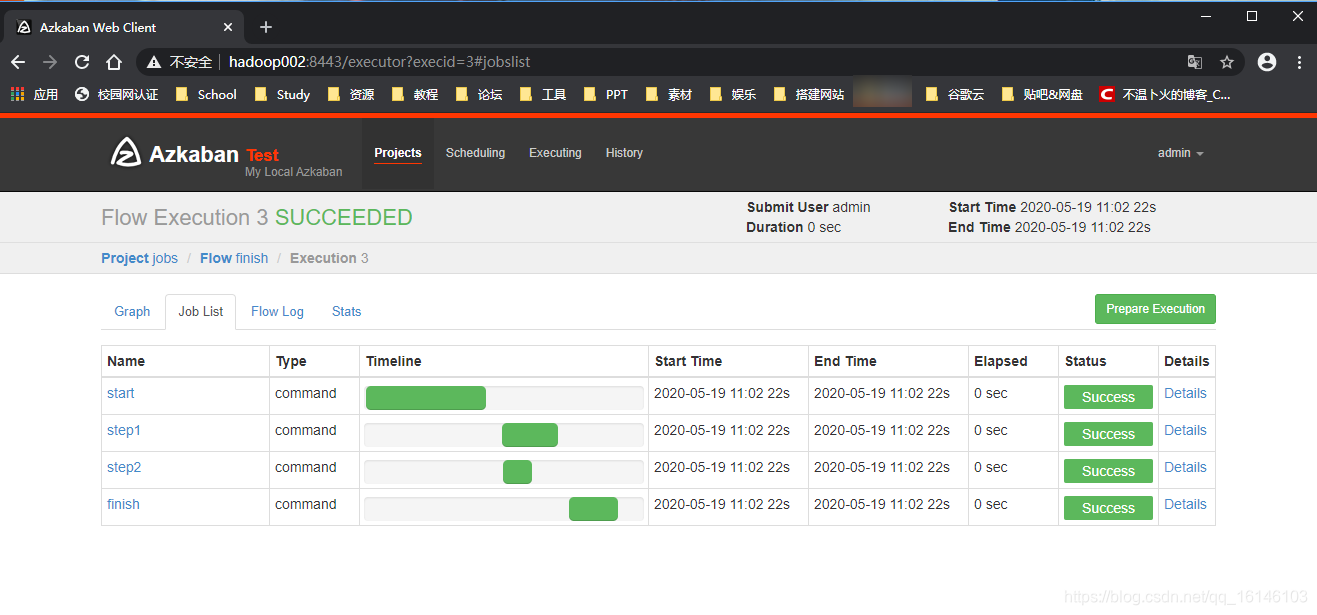Click the start job timeline bar
This screenshot has height=615, width=1317.
point(426,398)
